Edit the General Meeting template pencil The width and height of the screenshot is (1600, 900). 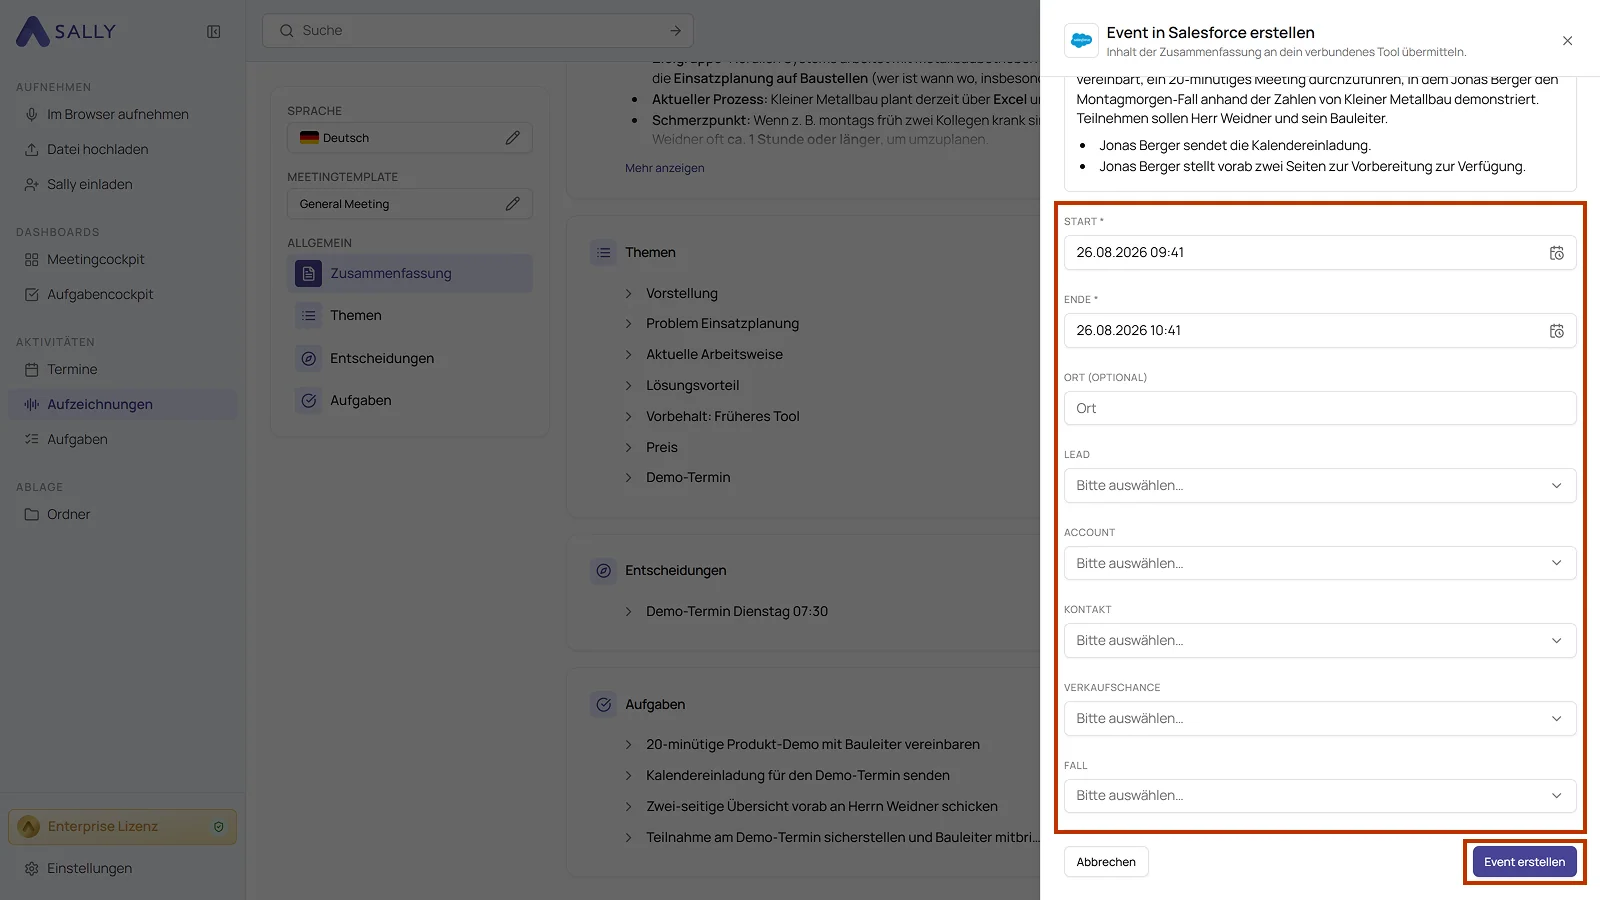512,204
